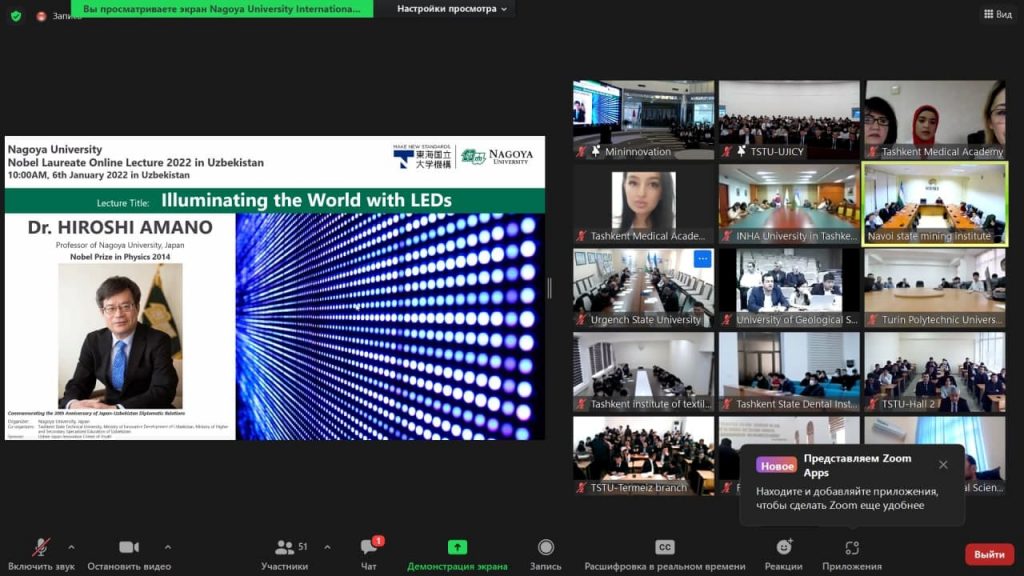Screen dimensions: 1024x576
Task: Click the green encryption shield icon
Action: coord(16,16)
